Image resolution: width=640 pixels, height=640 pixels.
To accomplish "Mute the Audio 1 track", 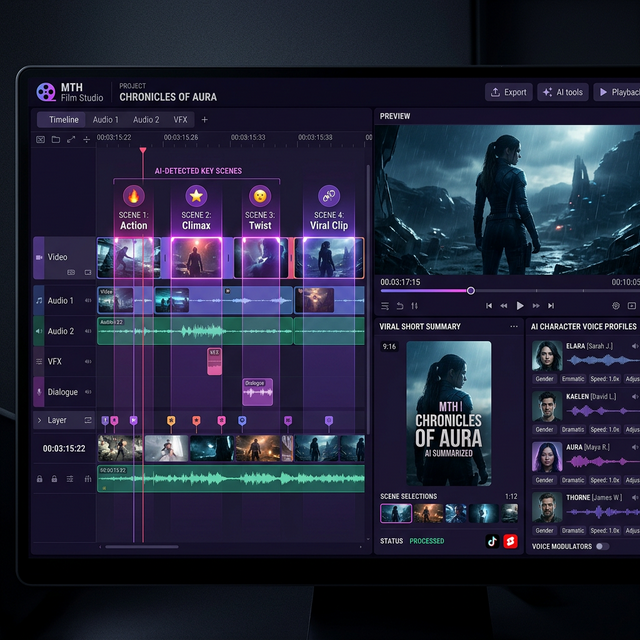I will pos(88,300).
